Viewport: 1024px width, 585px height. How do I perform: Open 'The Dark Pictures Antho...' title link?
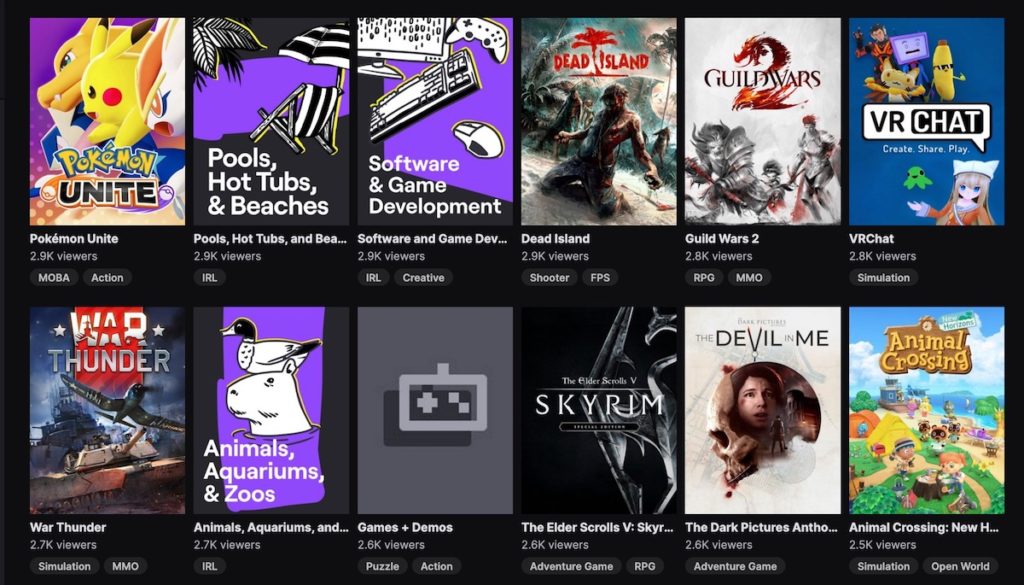point(761,528)
